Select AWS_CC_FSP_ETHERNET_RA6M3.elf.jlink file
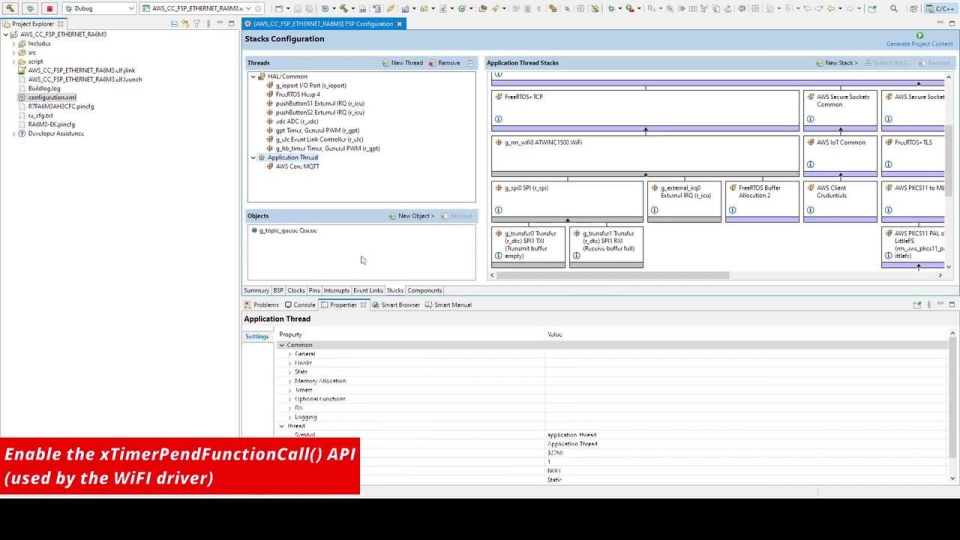 click(x=81, y=70)
